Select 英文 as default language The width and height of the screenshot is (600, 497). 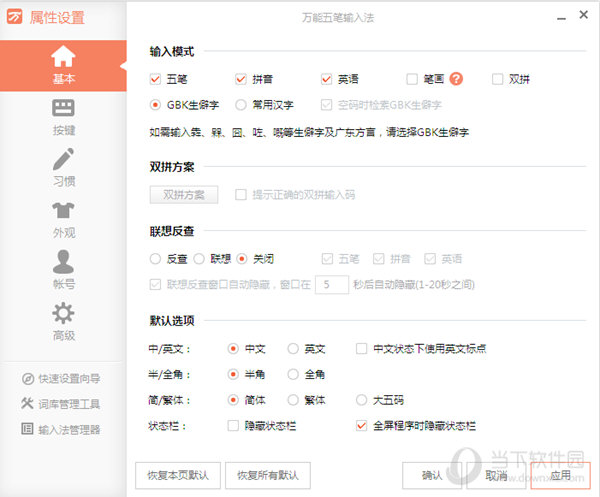click(x=293, y=349)
